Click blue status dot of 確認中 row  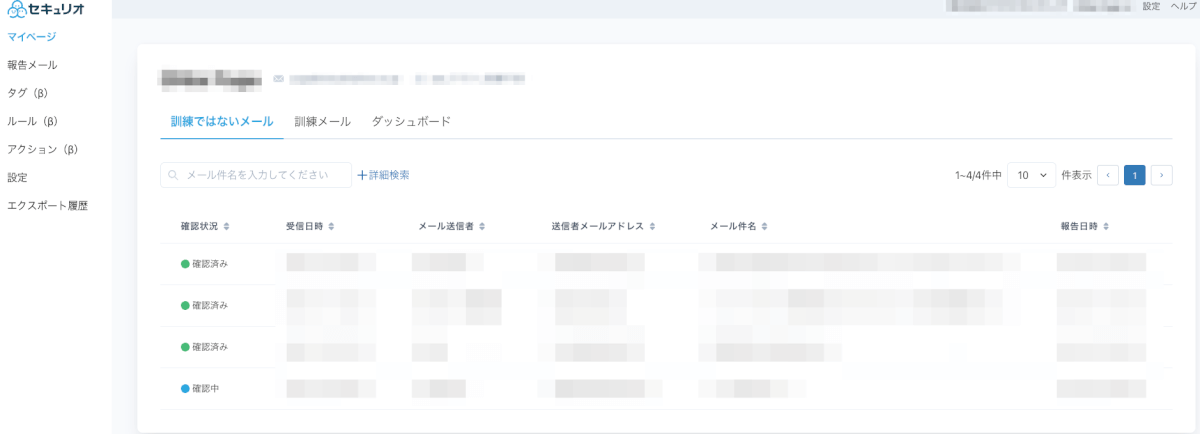tap(185, 388)
